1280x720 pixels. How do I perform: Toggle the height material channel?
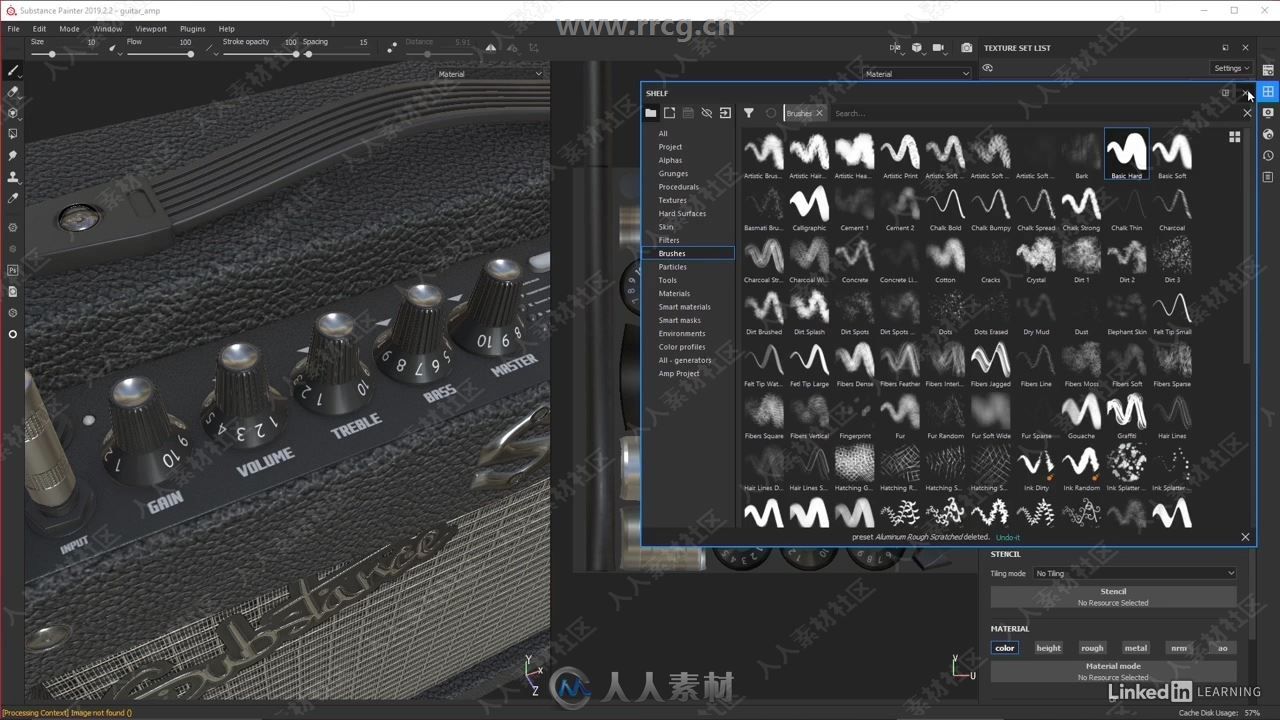(1049, 648)
